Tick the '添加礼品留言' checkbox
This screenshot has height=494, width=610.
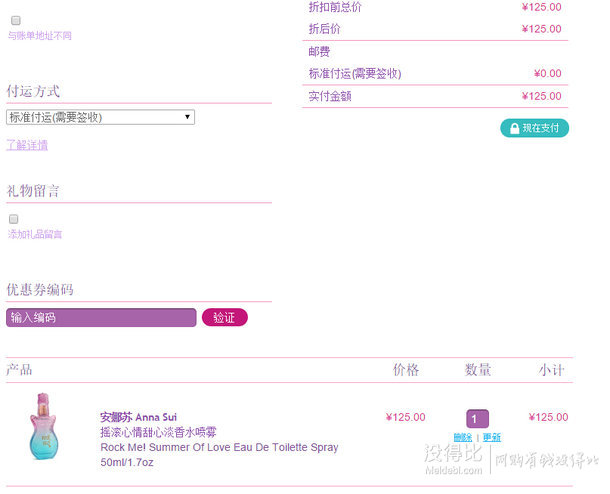(x=14, y=219)
